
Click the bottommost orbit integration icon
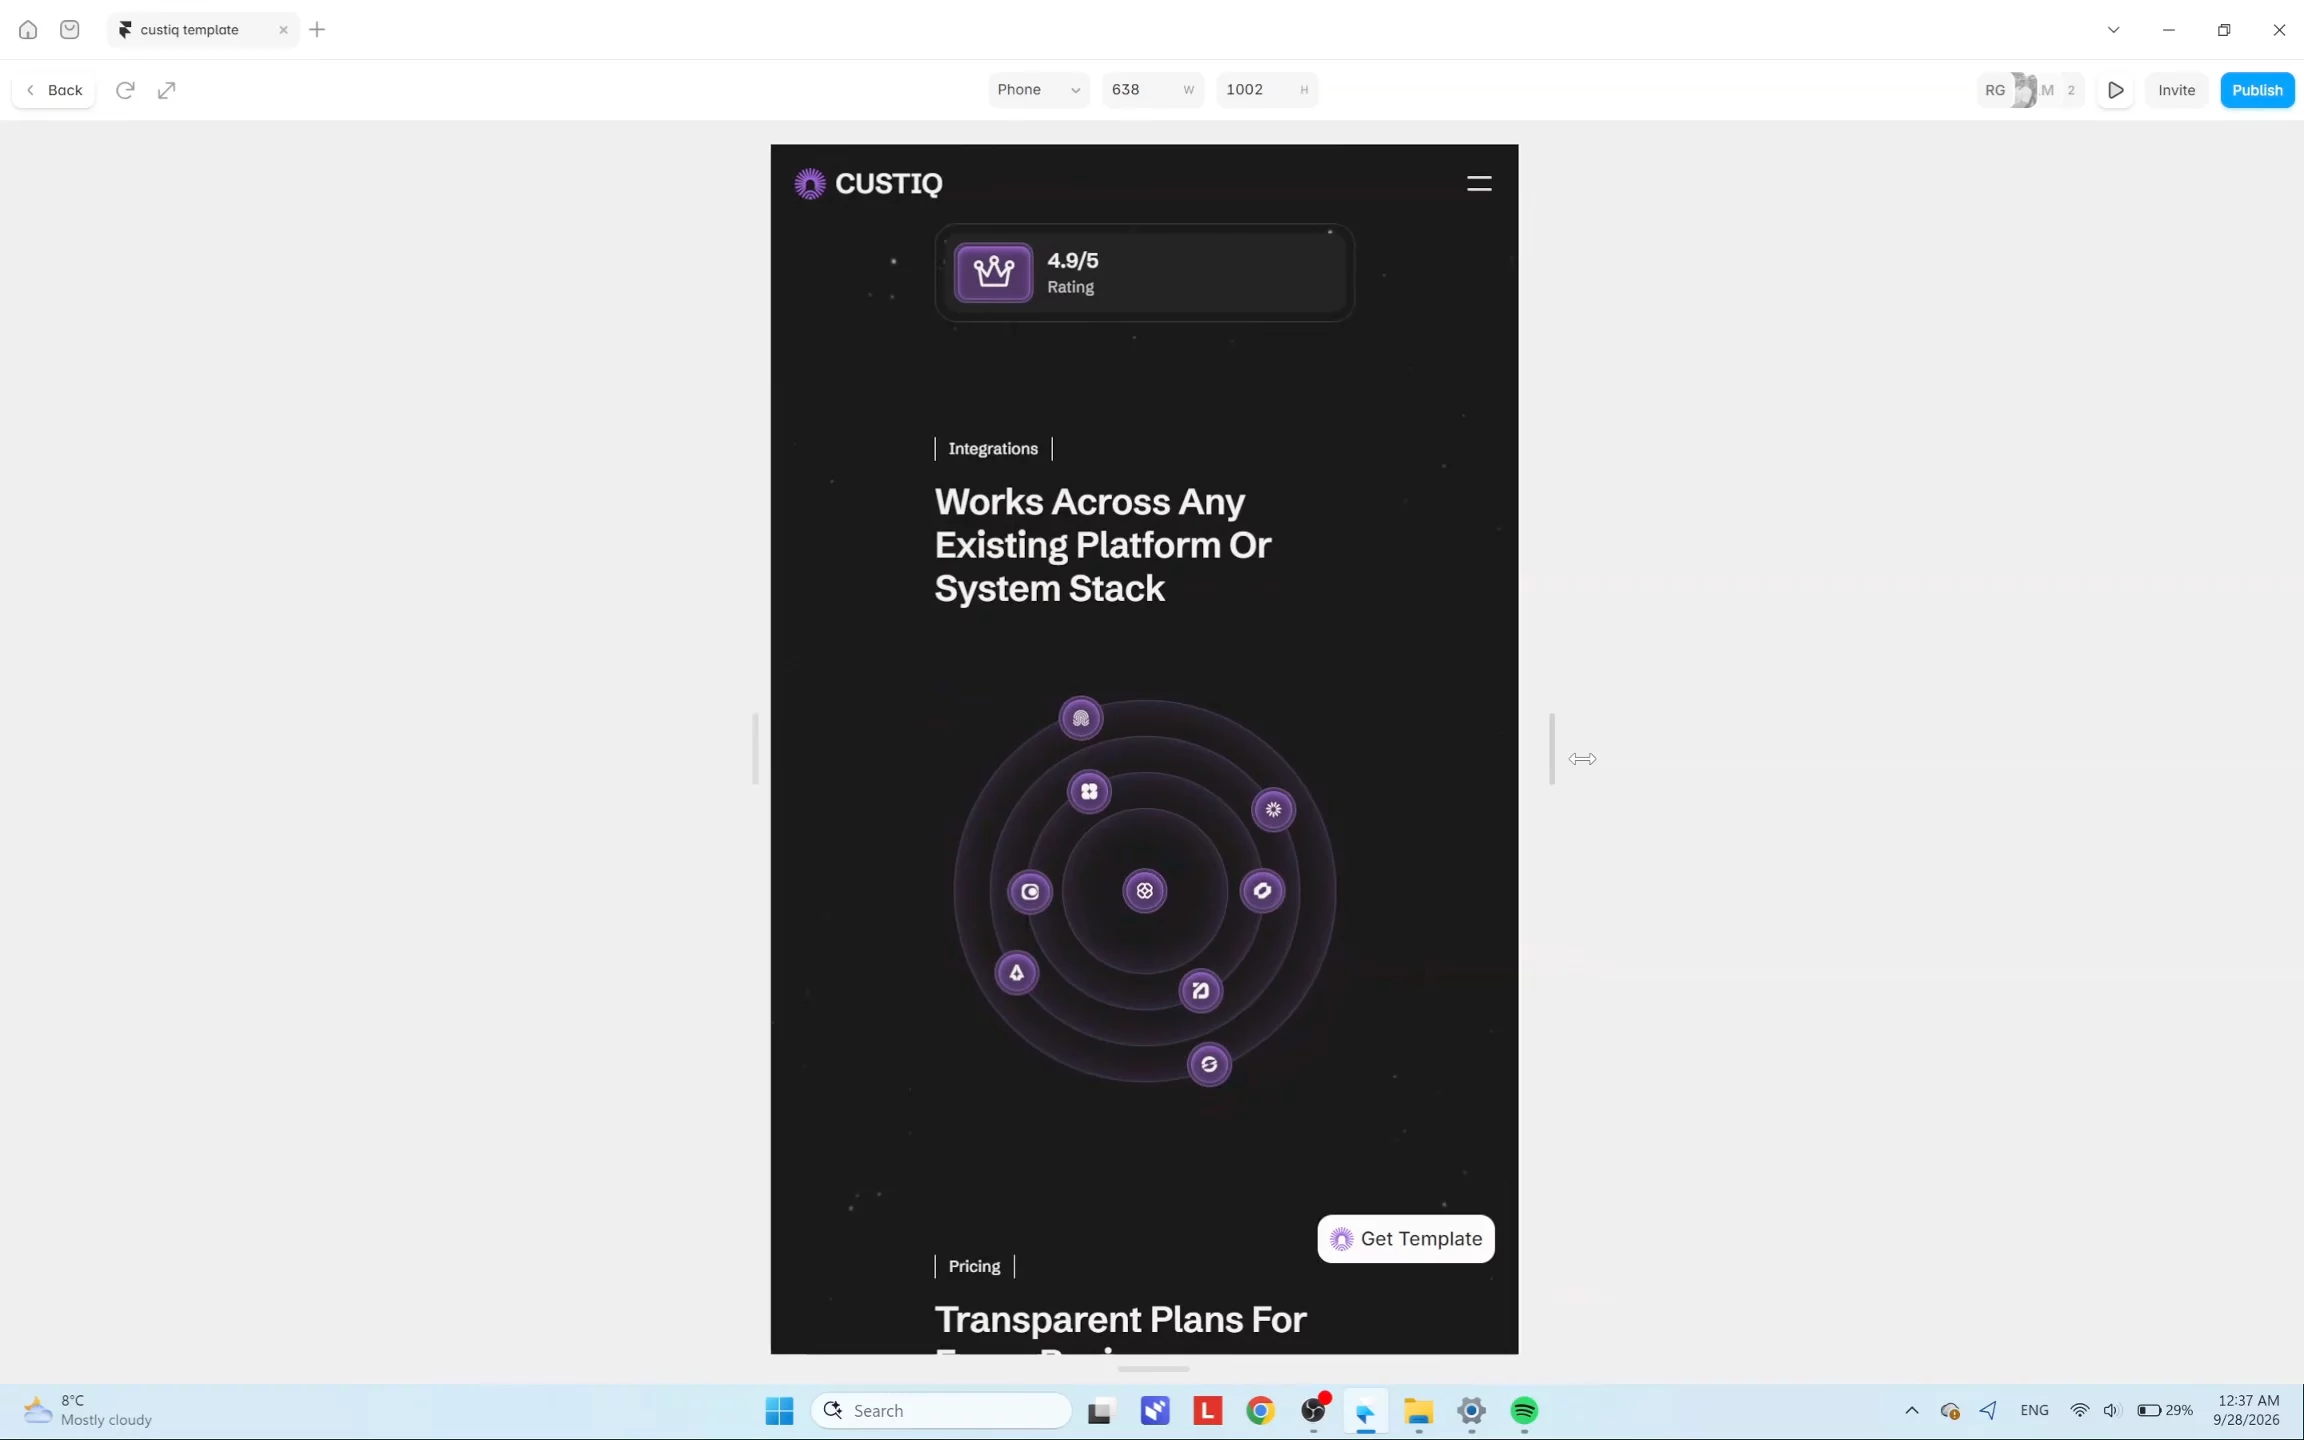point(1209,1065)
